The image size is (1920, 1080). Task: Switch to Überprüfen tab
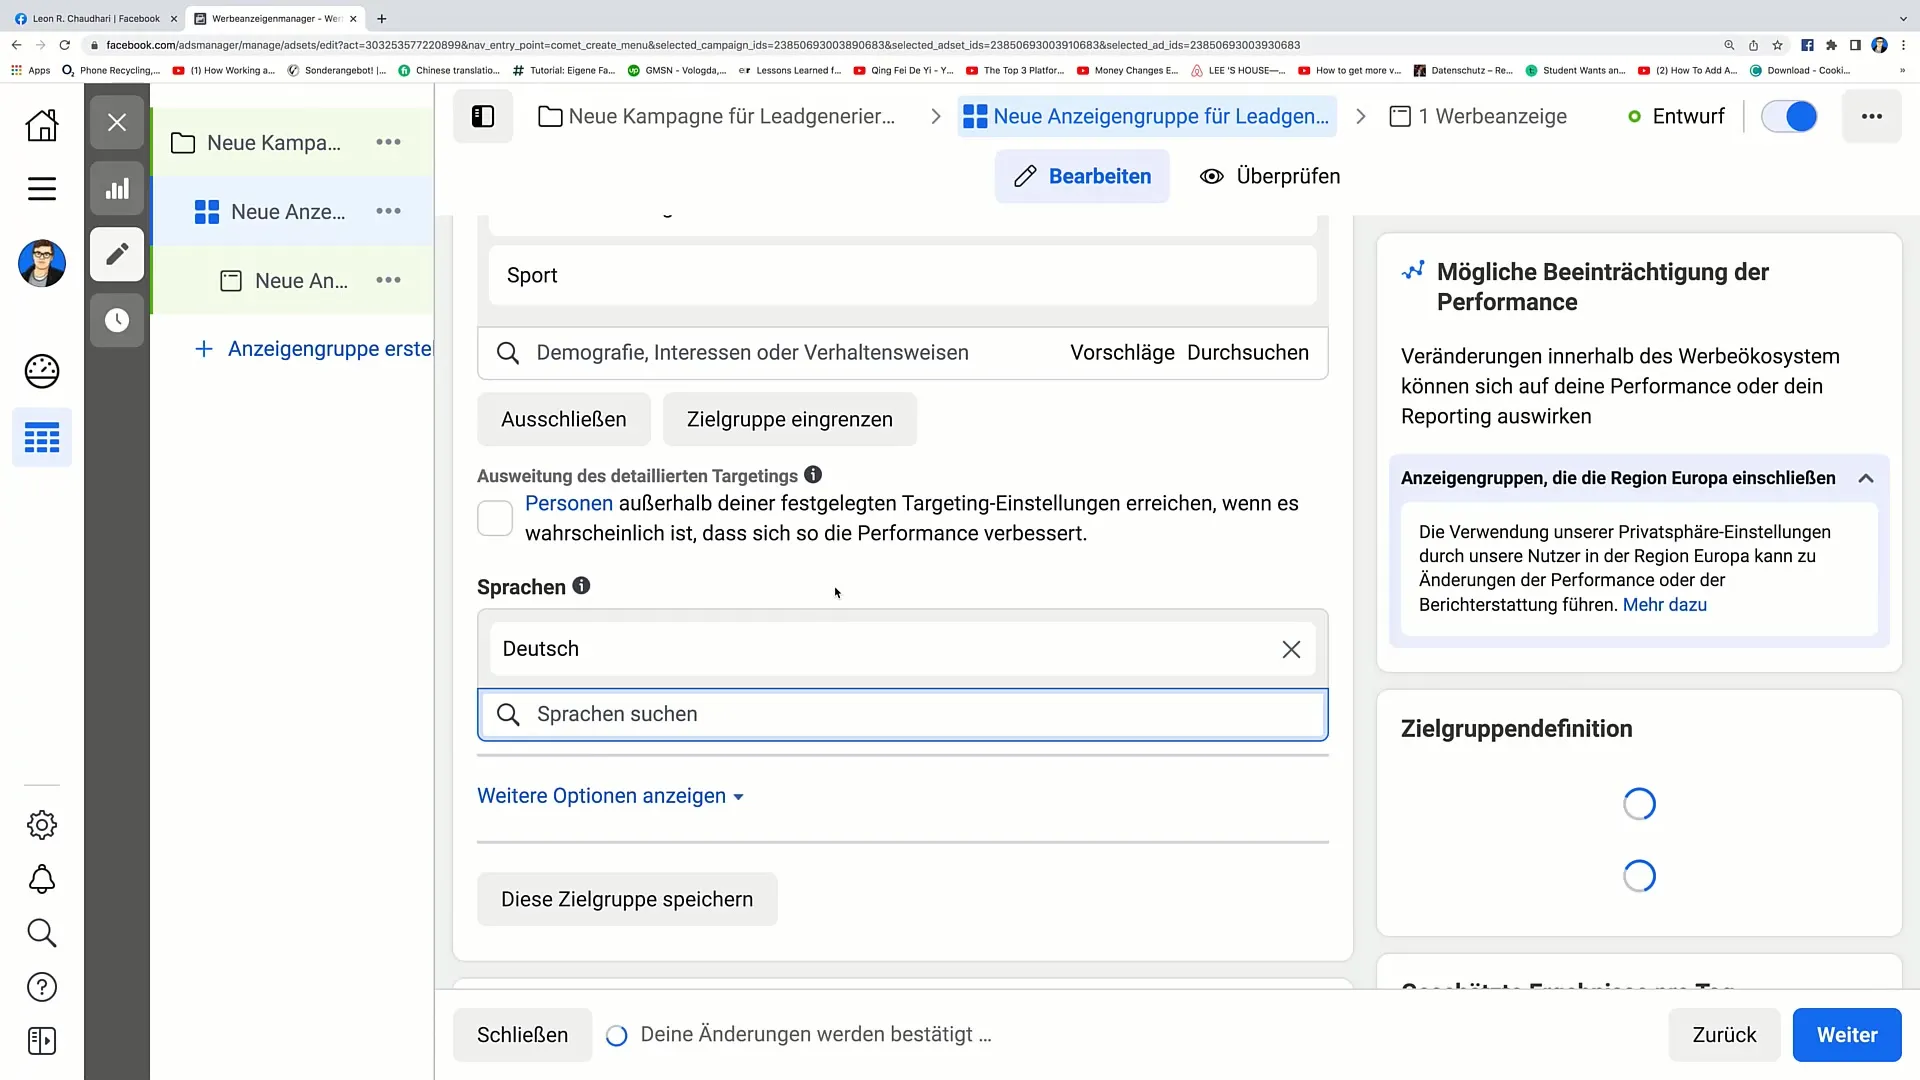point(1270,176)
